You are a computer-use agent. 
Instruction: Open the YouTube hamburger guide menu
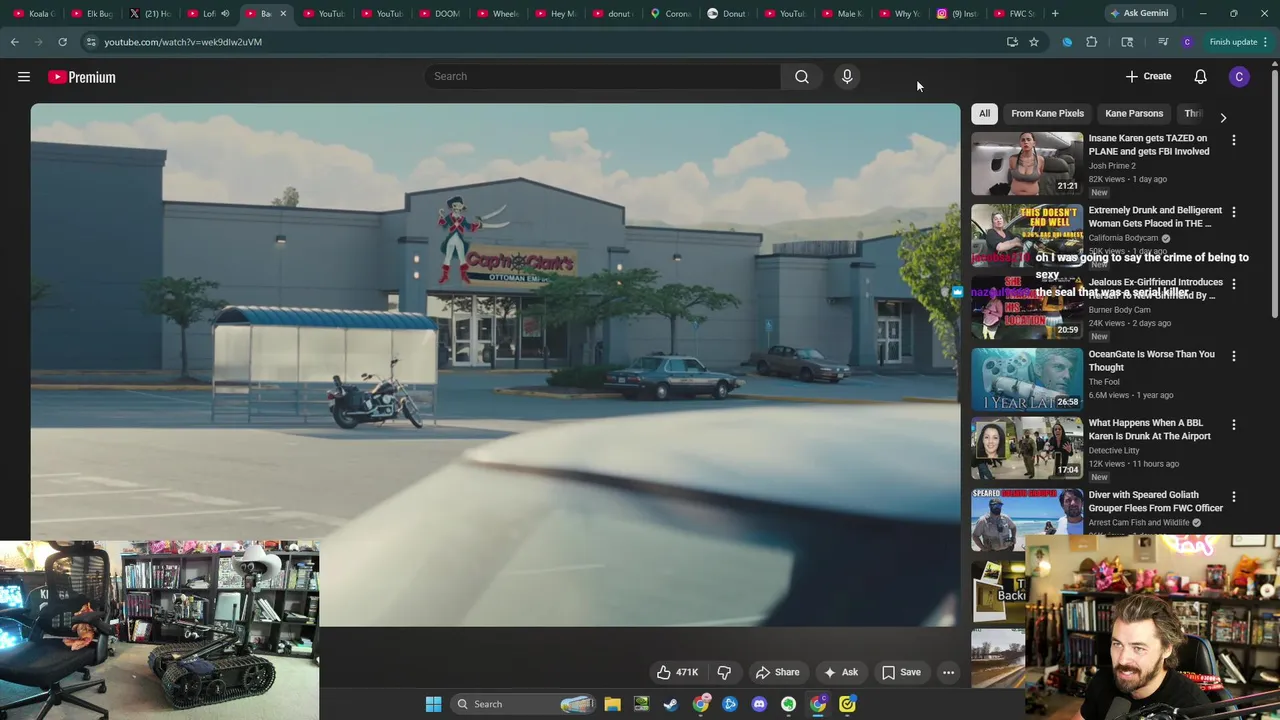point(24,77)
